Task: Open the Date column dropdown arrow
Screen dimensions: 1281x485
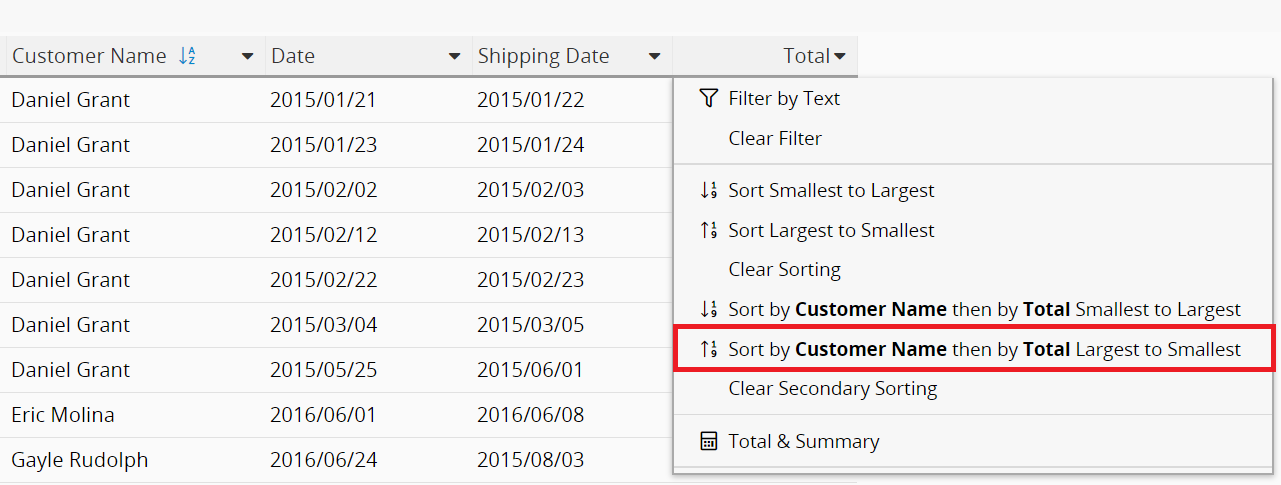Action: (455, 57)
